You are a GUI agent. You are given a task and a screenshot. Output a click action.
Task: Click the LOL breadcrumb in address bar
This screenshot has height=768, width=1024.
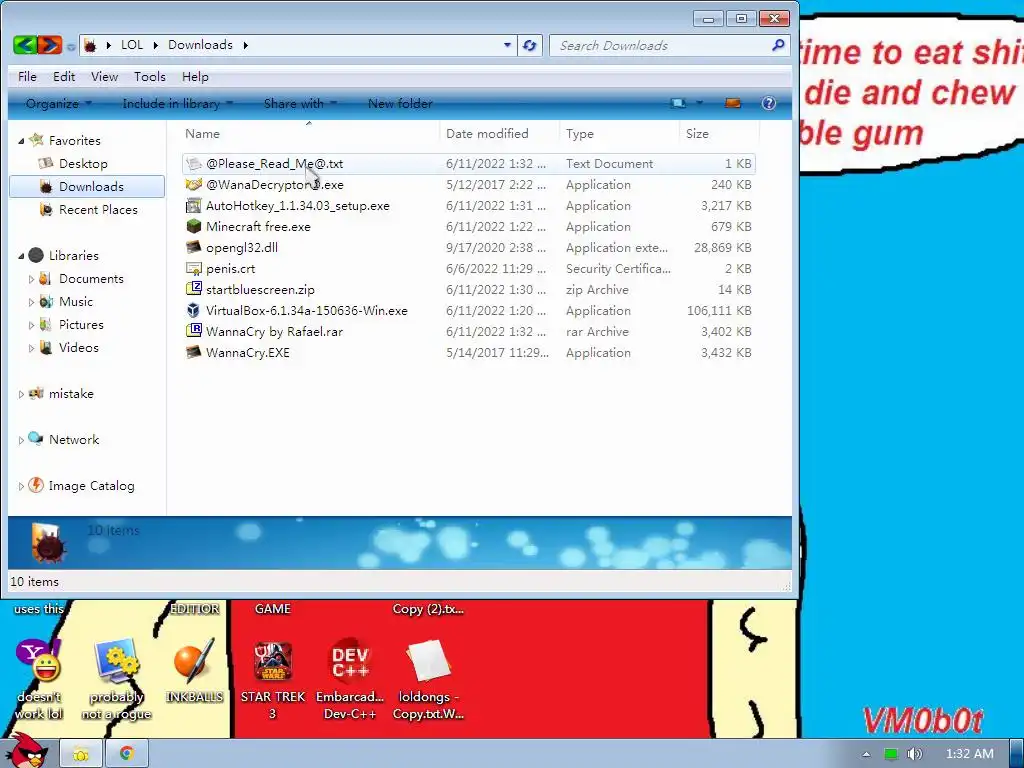(132, 45)
